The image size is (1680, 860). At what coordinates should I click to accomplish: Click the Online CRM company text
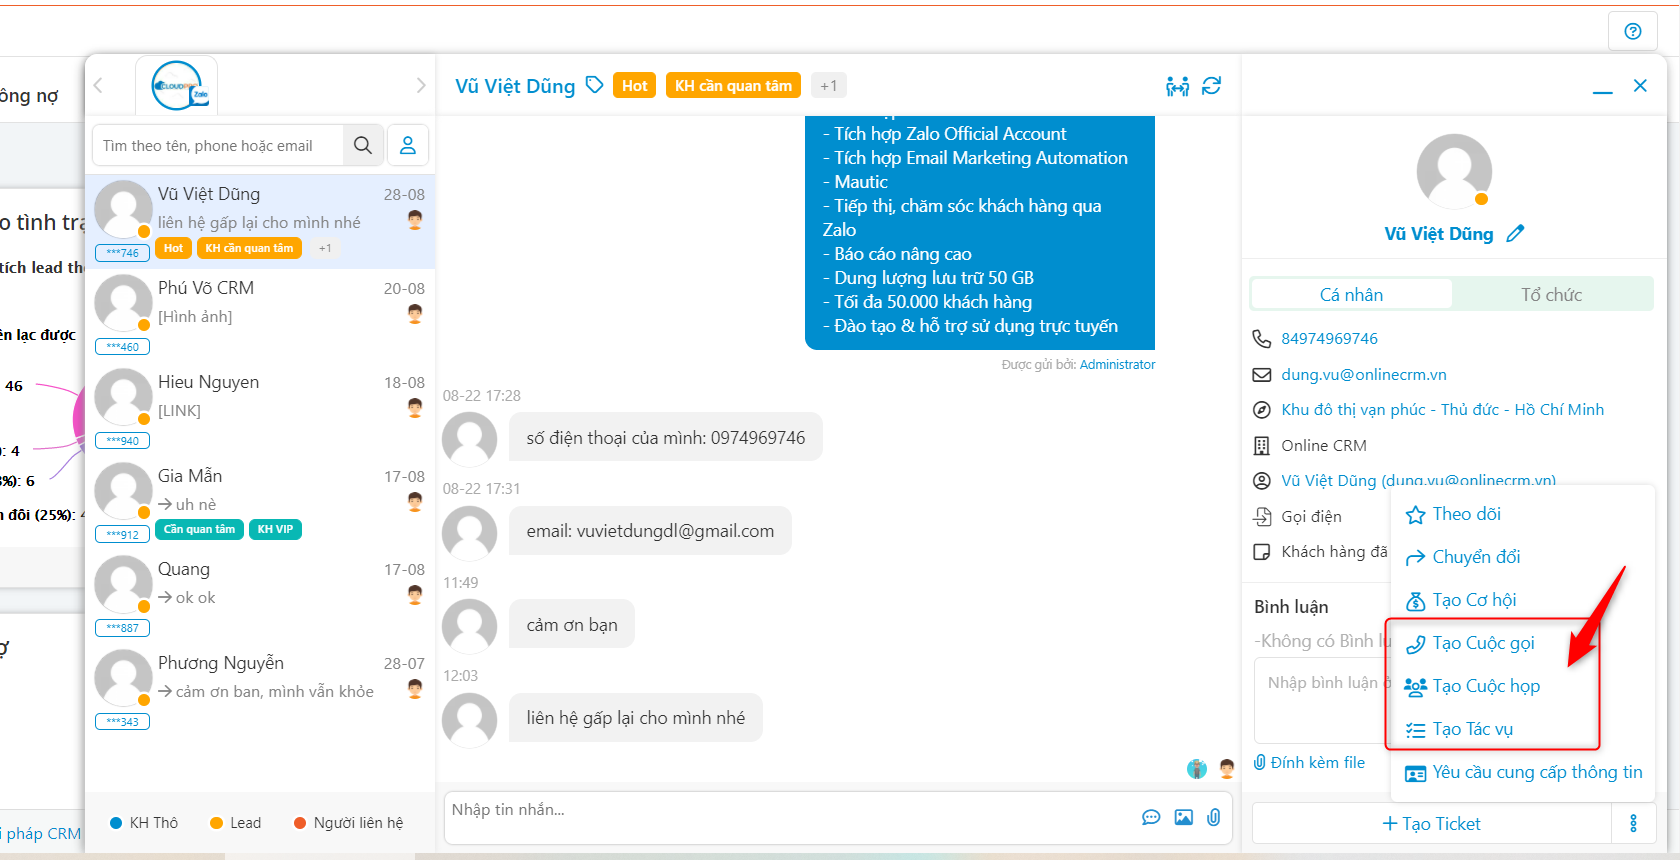point(1324,446)
